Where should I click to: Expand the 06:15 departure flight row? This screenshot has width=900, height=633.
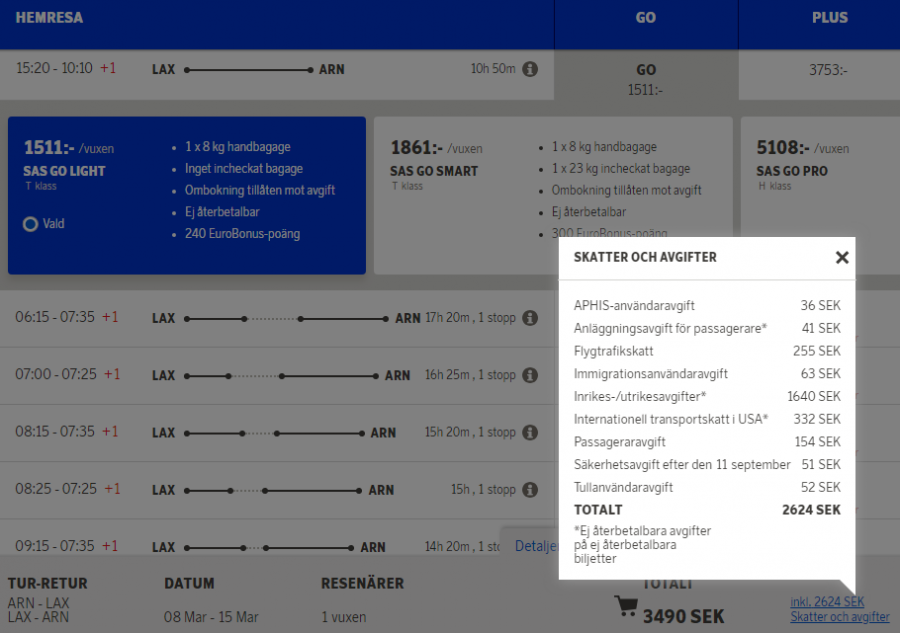[250, 318]
